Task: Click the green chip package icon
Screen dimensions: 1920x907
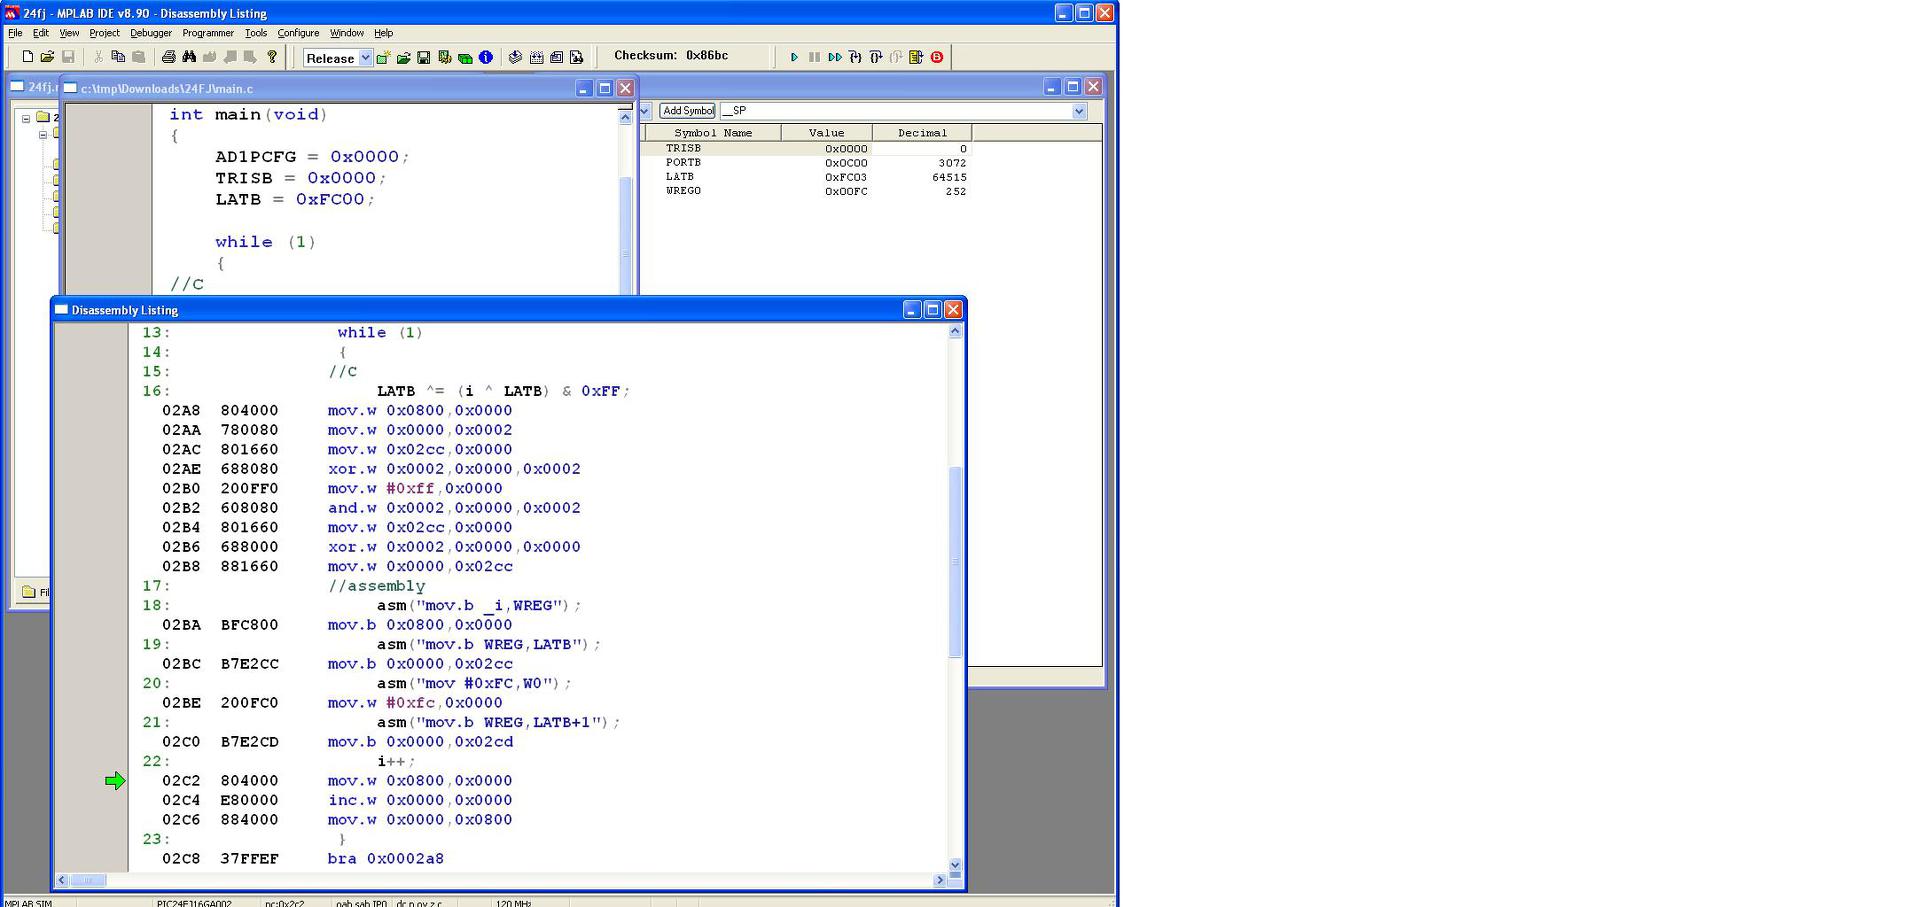Action: (x=465, y=58)
